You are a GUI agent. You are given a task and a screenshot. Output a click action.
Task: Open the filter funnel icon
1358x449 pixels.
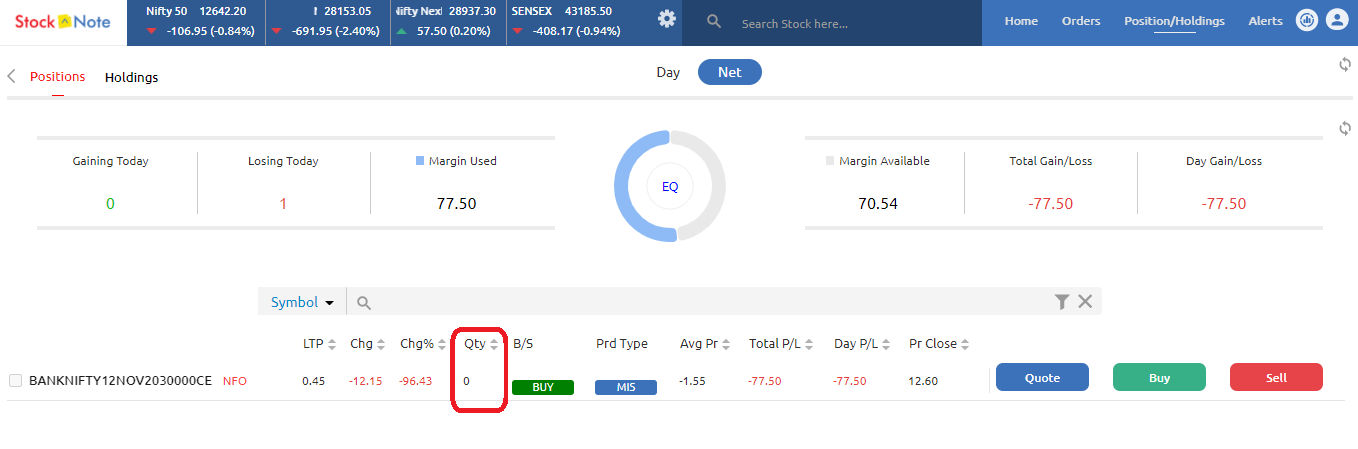tap(1062, 302)
